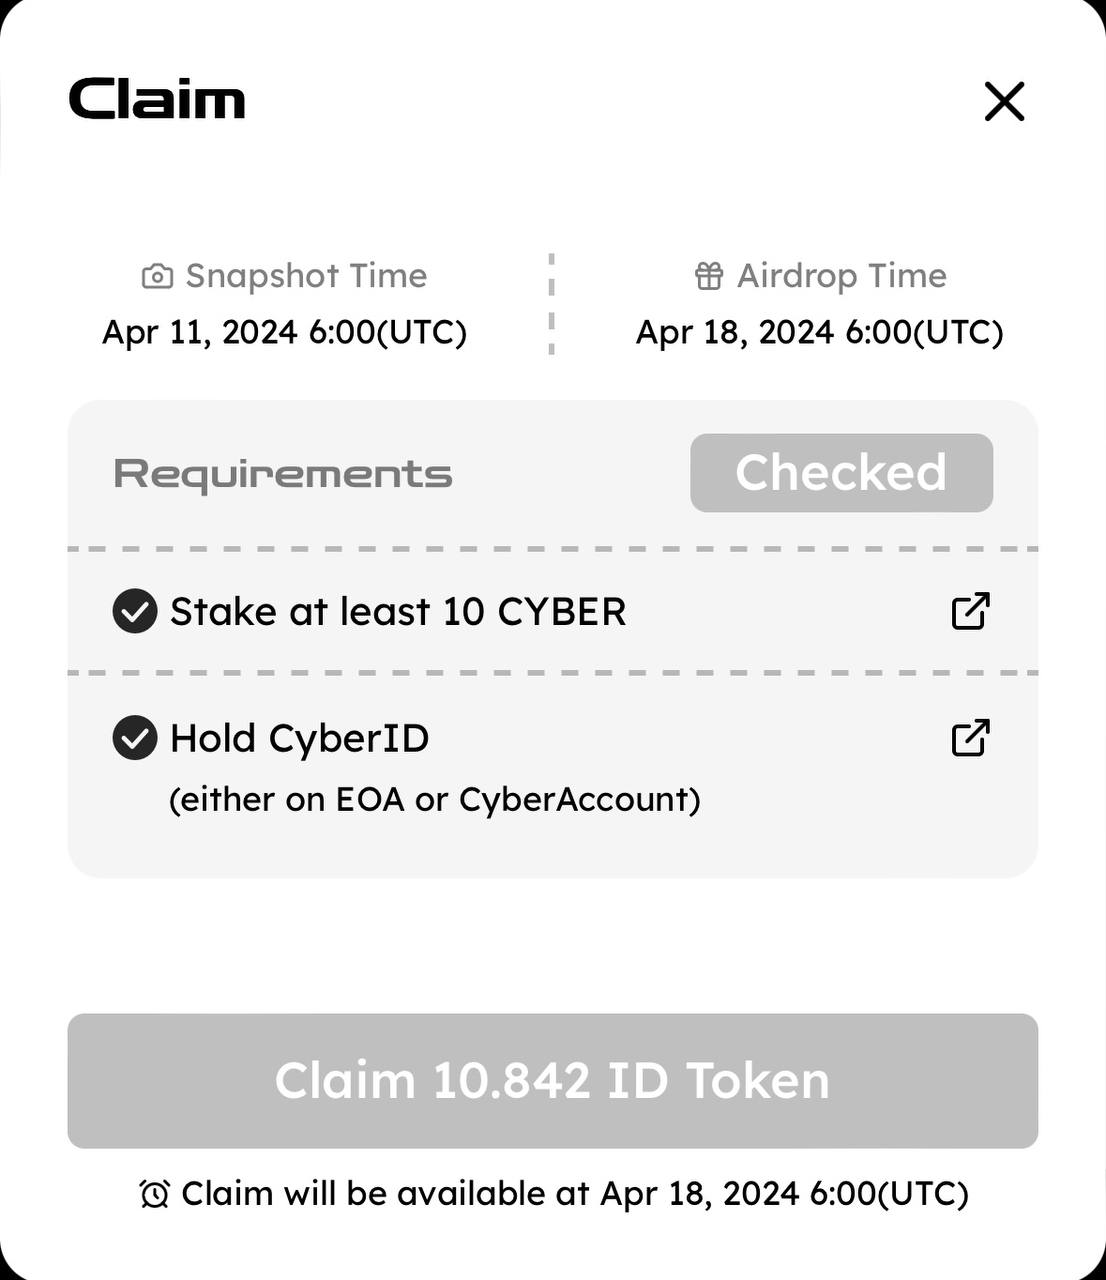Image resolution: width=1106 pixels, height=1280 pixels.
Task: Click Apr 18, 2024 airdrop date
Action: pos(819,332)
